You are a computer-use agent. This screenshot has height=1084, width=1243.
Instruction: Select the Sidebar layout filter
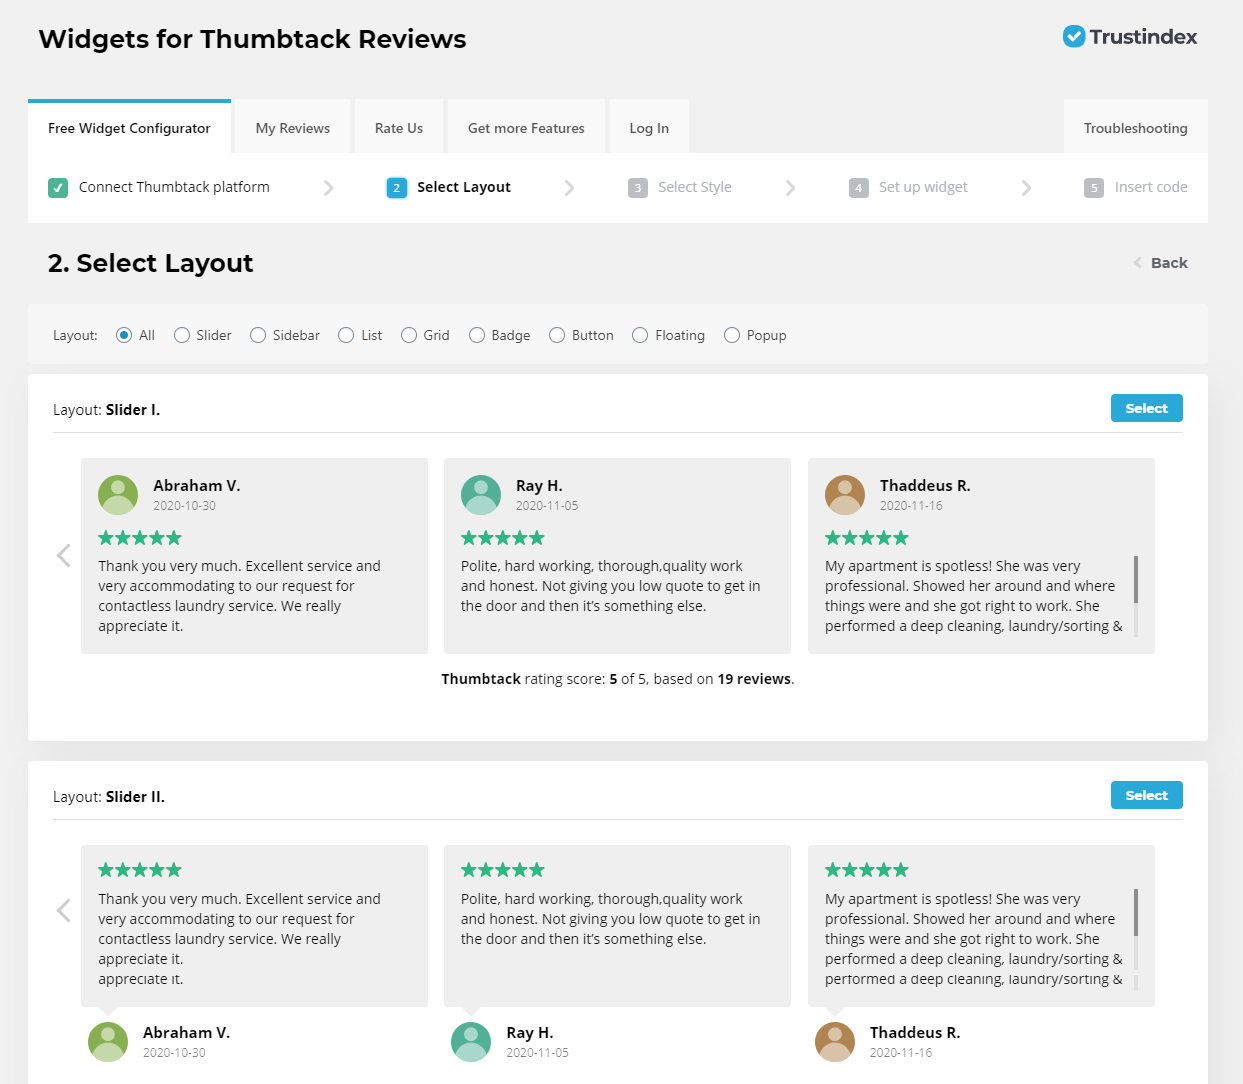point(258,335)
